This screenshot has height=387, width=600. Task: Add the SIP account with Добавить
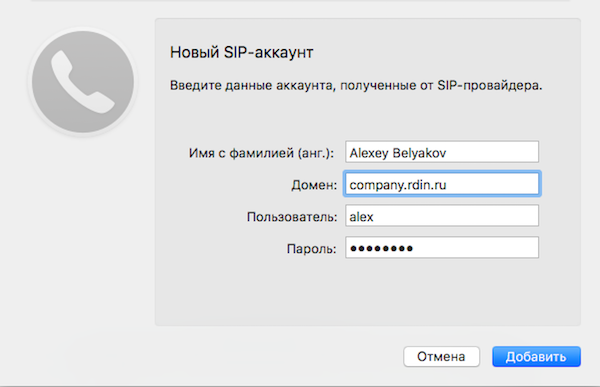536,357
